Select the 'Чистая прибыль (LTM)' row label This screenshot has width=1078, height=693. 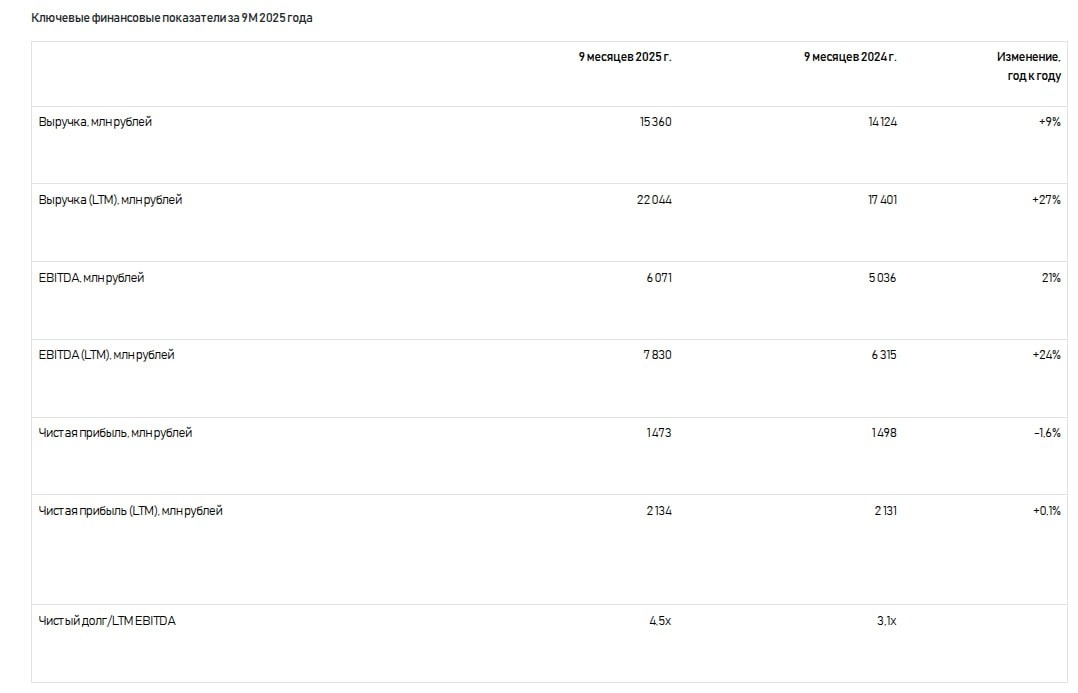pos(130,511)
